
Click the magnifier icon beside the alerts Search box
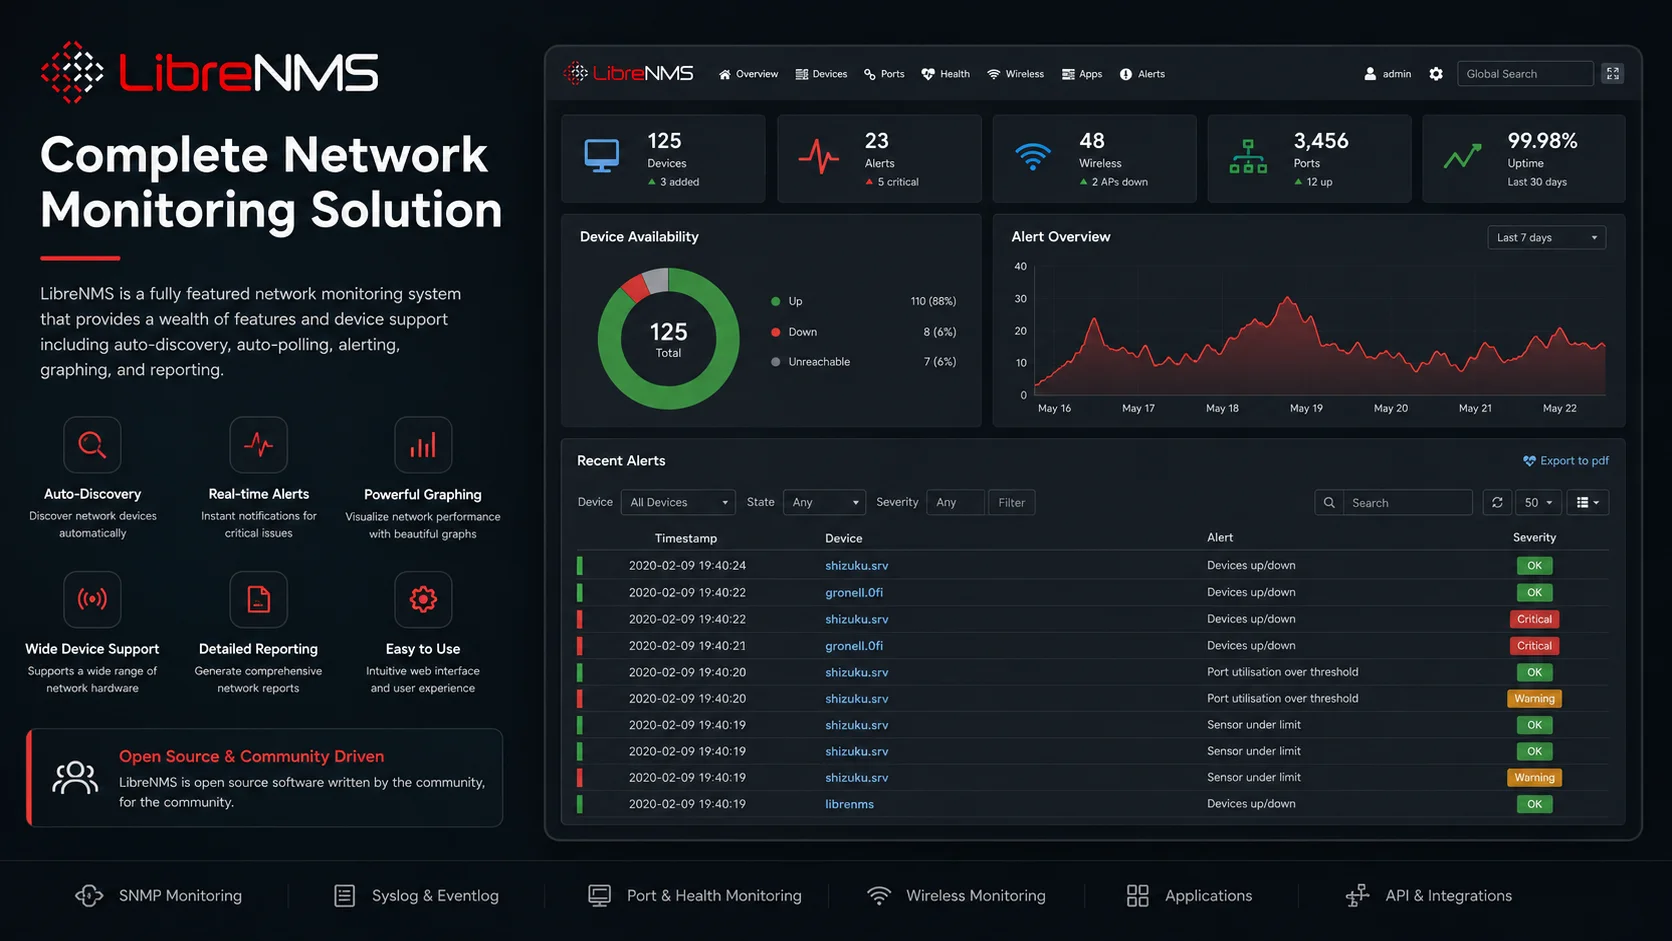(1329, 503)
